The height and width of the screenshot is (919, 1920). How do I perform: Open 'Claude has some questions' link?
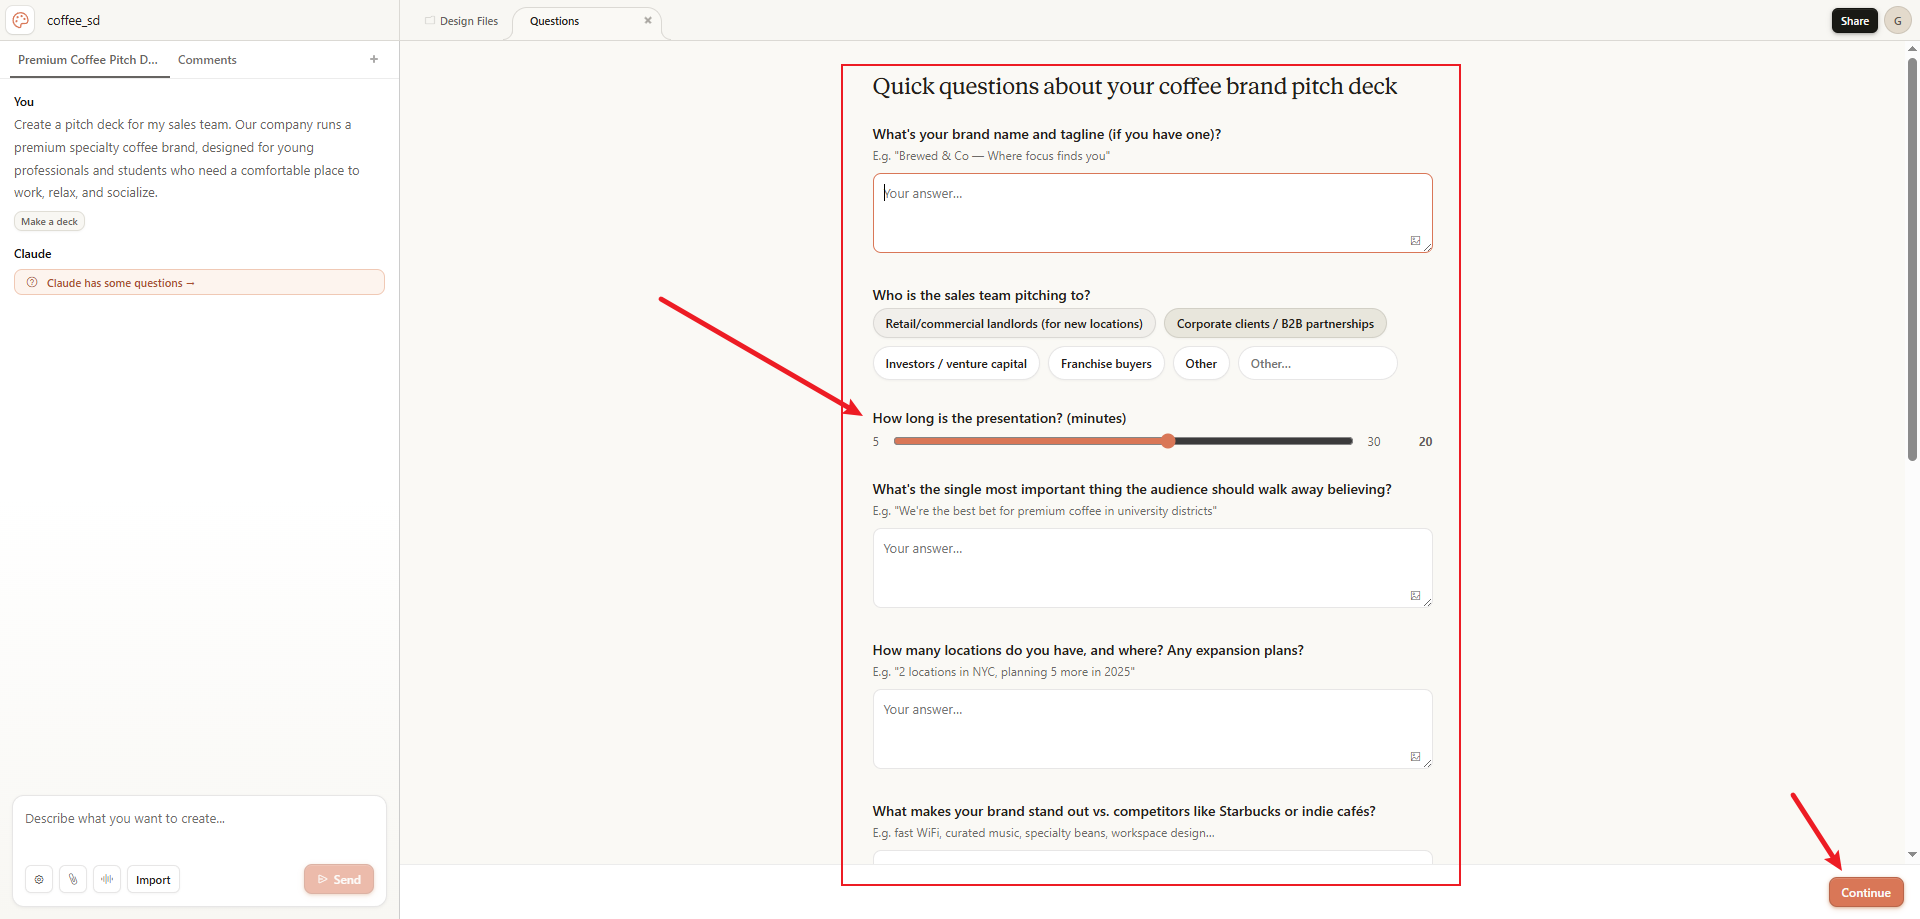[199, 283]
